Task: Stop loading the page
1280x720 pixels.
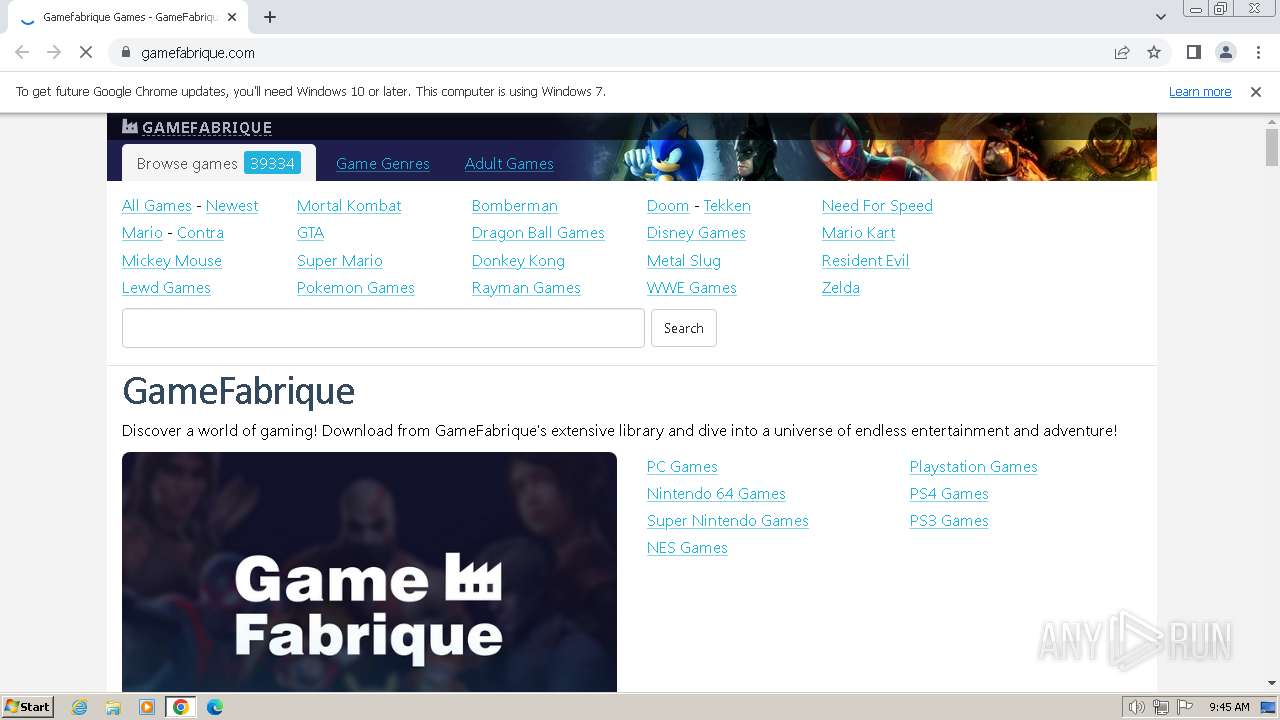Action: coord(86,52)
